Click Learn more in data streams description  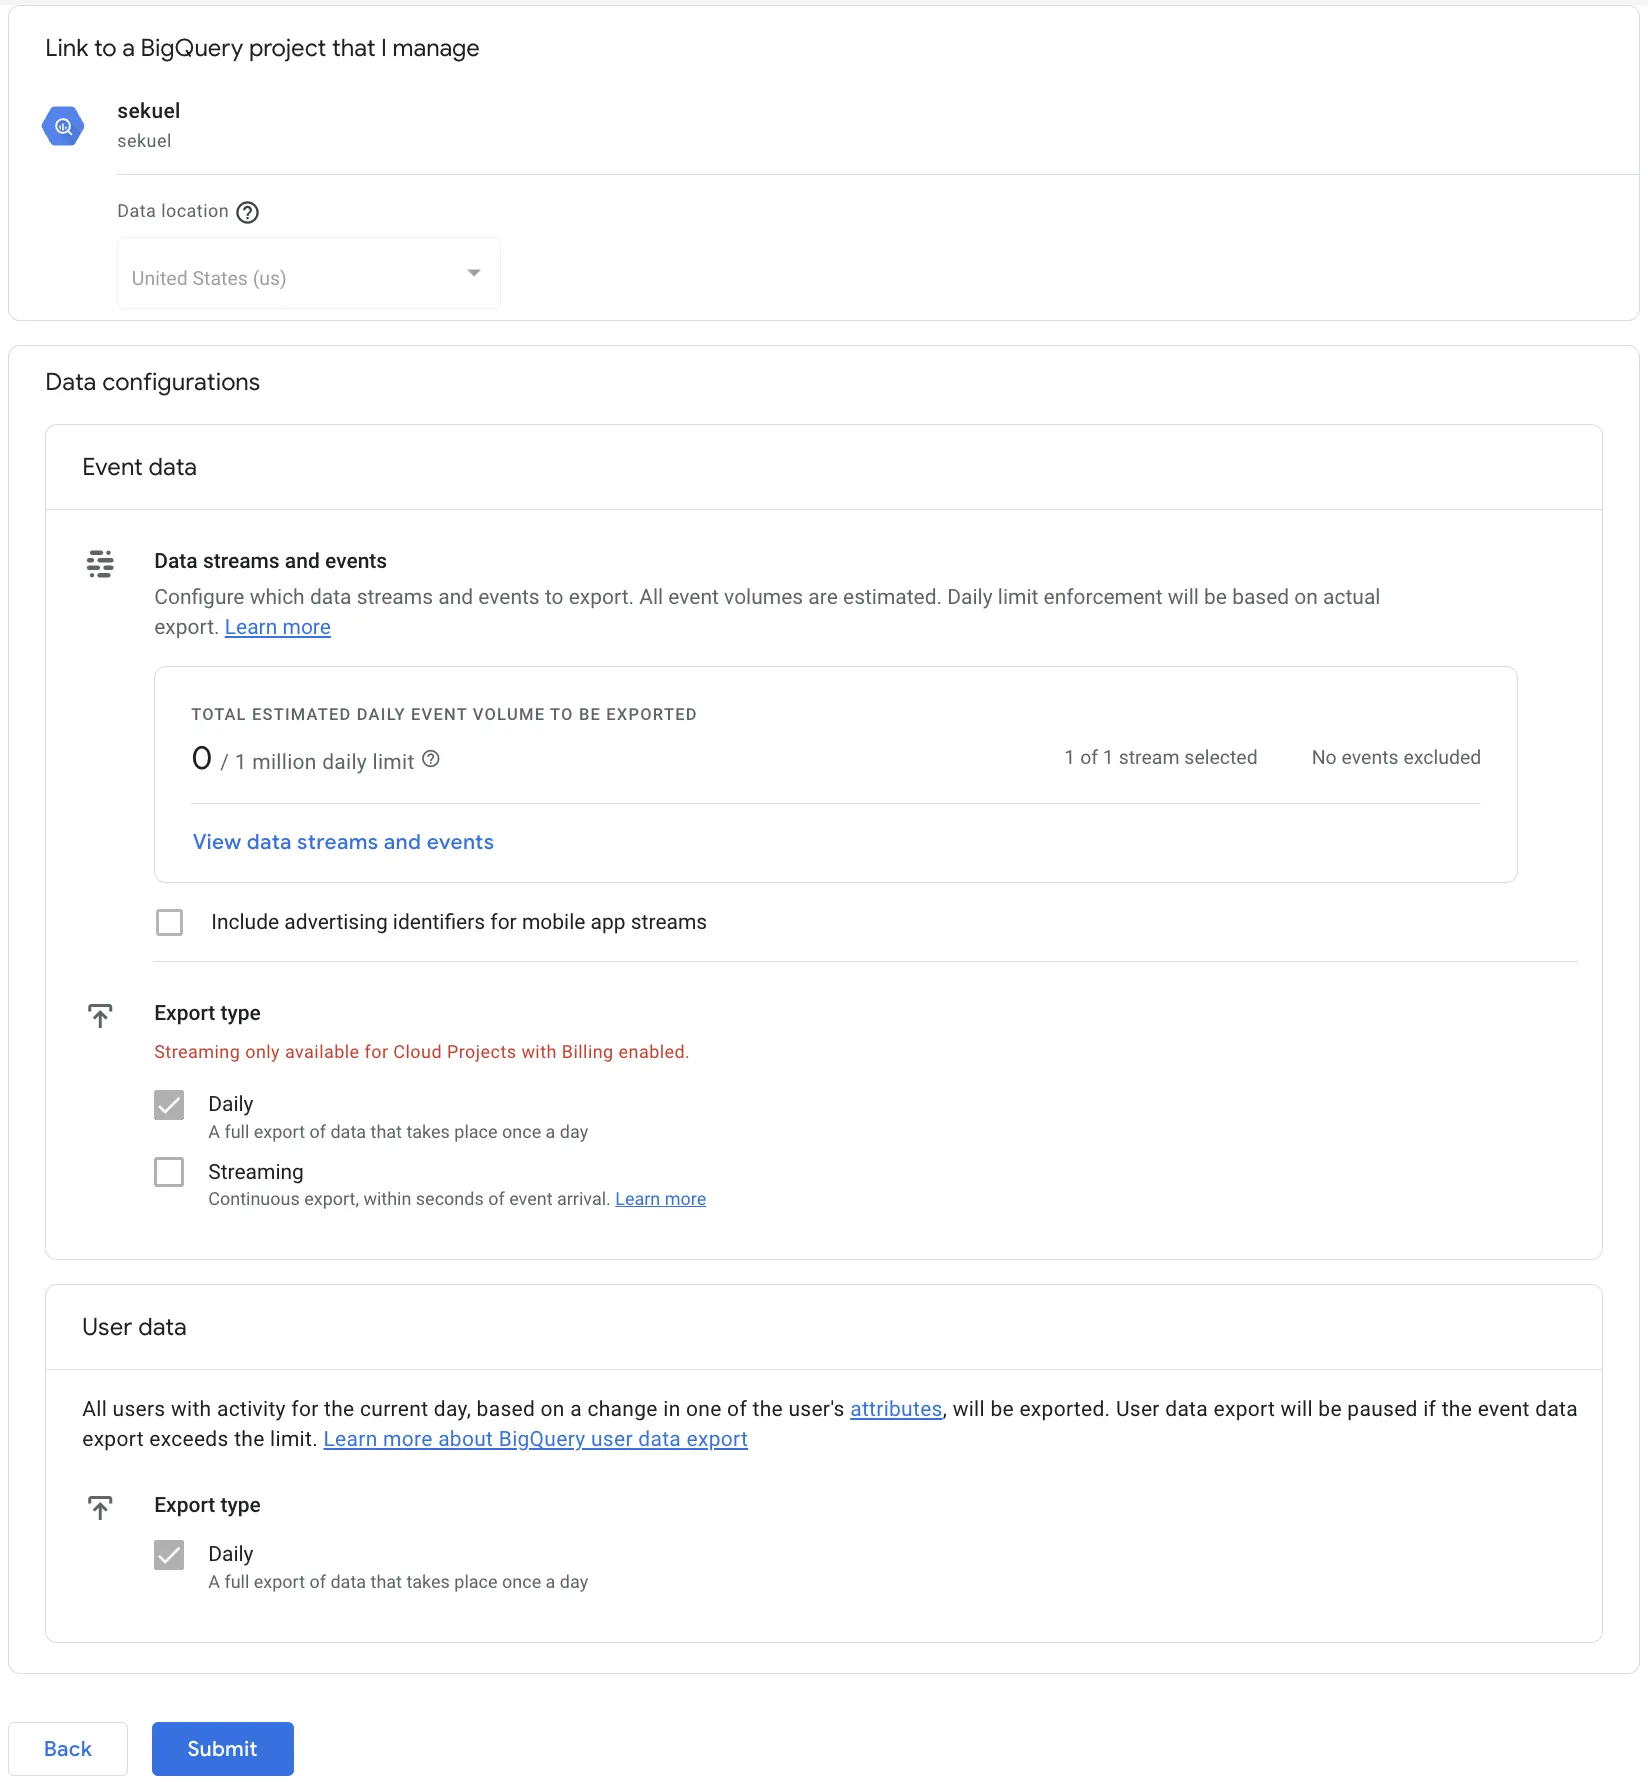point(277,626)
